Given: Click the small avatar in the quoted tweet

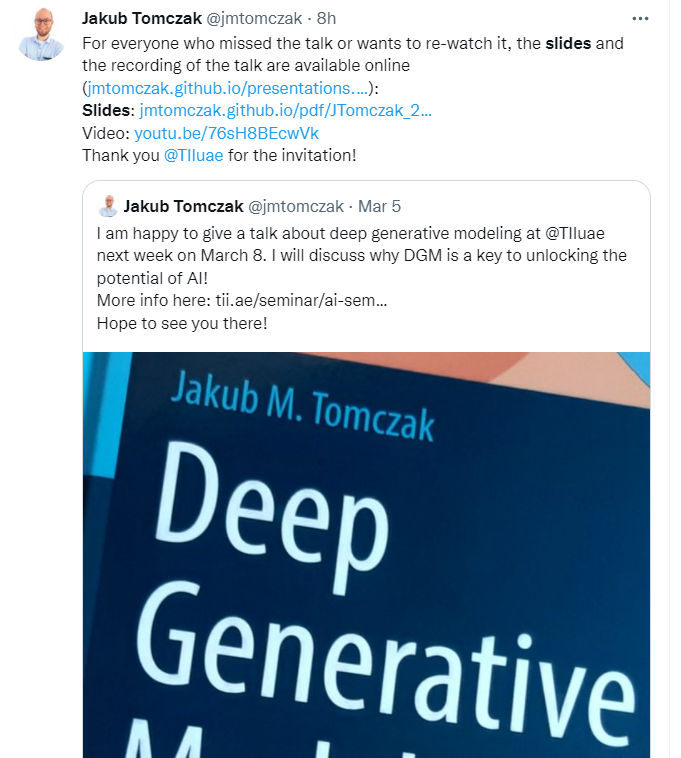Looking at the screenshot, I should point(108,207).
